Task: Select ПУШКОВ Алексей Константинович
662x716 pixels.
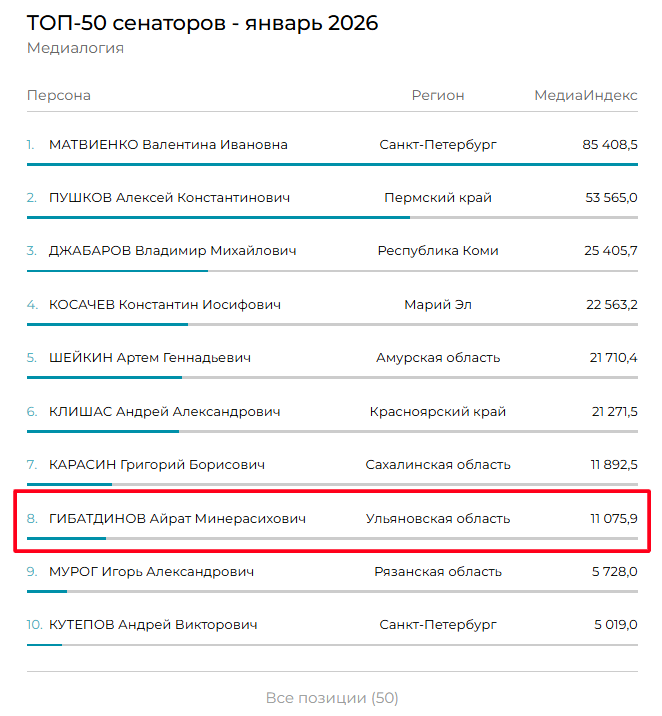Action: (x=169, y=198)
